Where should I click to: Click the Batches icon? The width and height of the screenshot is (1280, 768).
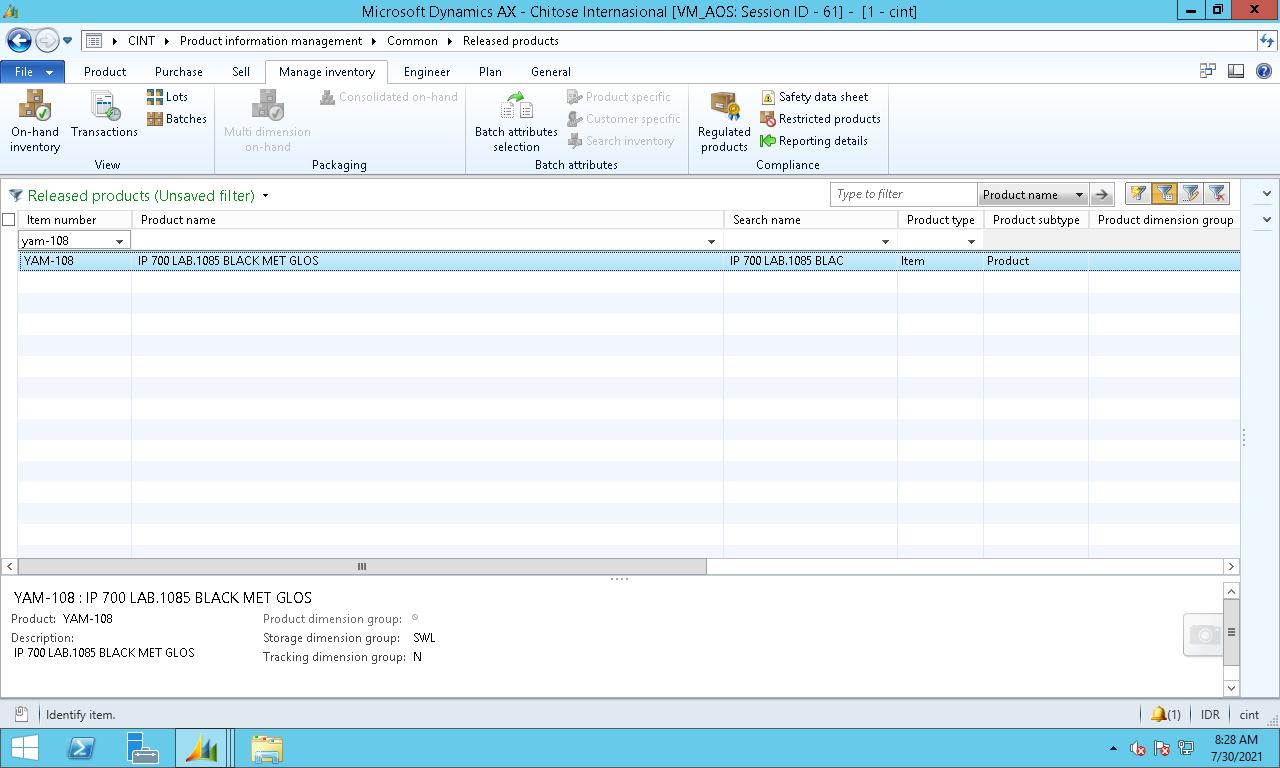(155, 119)
